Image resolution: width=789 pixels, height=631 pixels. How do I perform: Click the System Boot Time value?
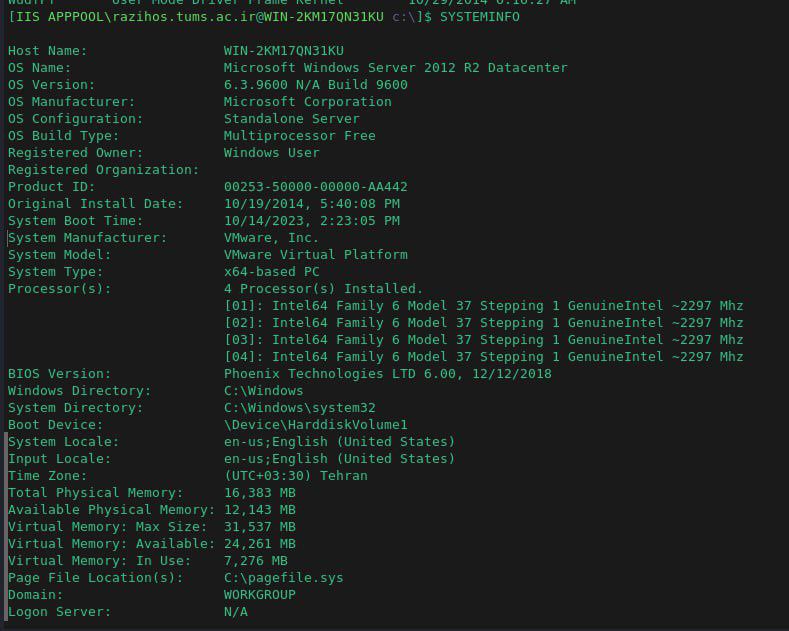(311, 221)
